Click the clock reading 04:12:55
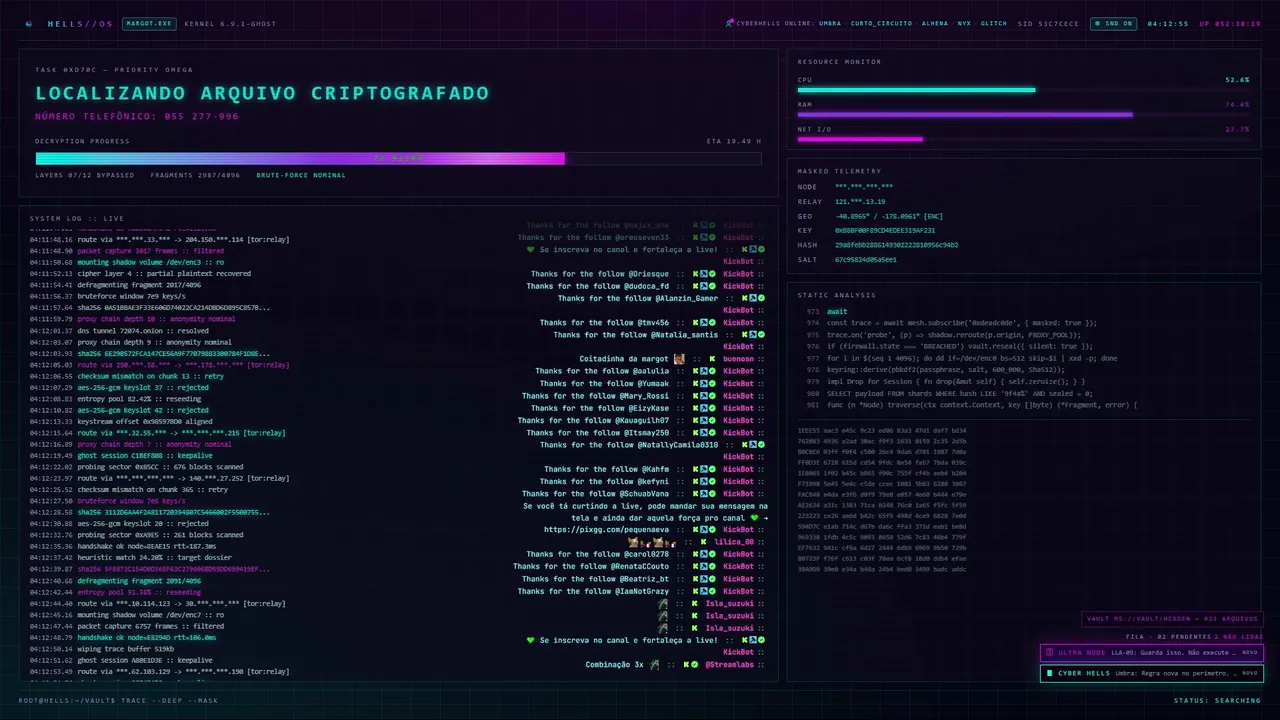This screenshot has width=1280, height=720. point(1167,23)
